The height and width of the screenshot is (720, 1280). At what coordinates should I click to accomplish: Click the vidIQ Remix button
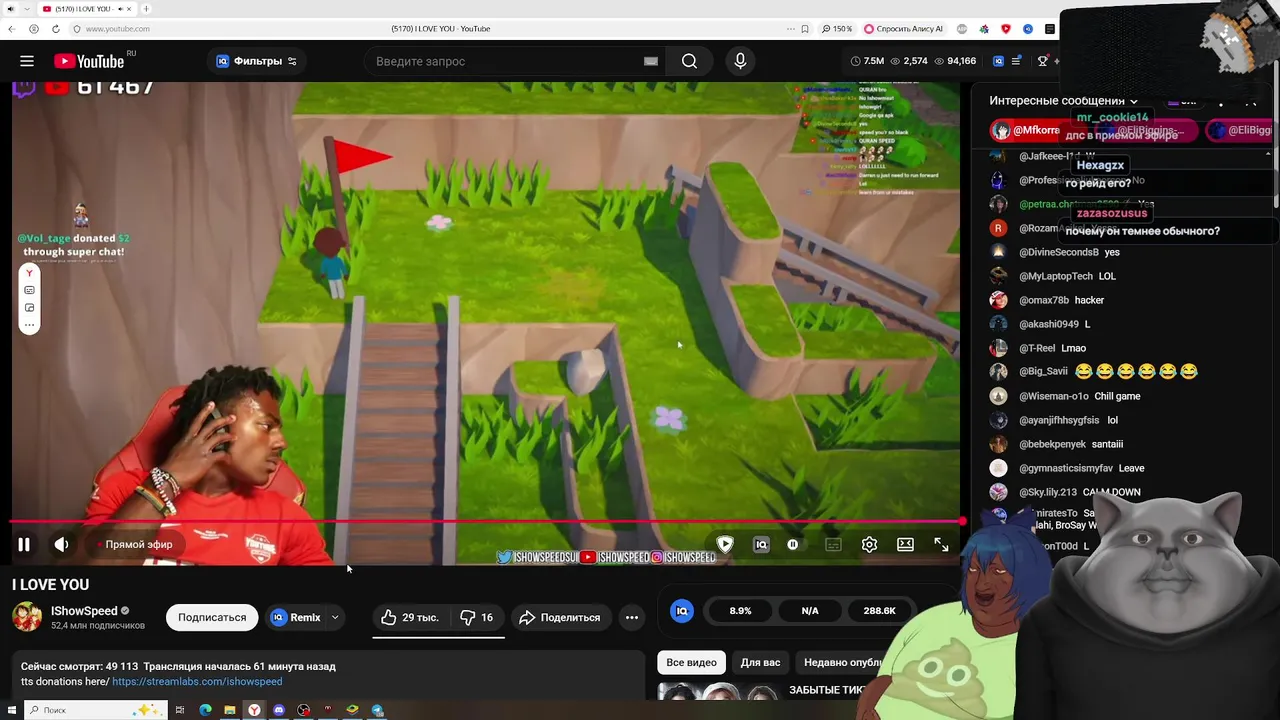(x=295, y=617)
